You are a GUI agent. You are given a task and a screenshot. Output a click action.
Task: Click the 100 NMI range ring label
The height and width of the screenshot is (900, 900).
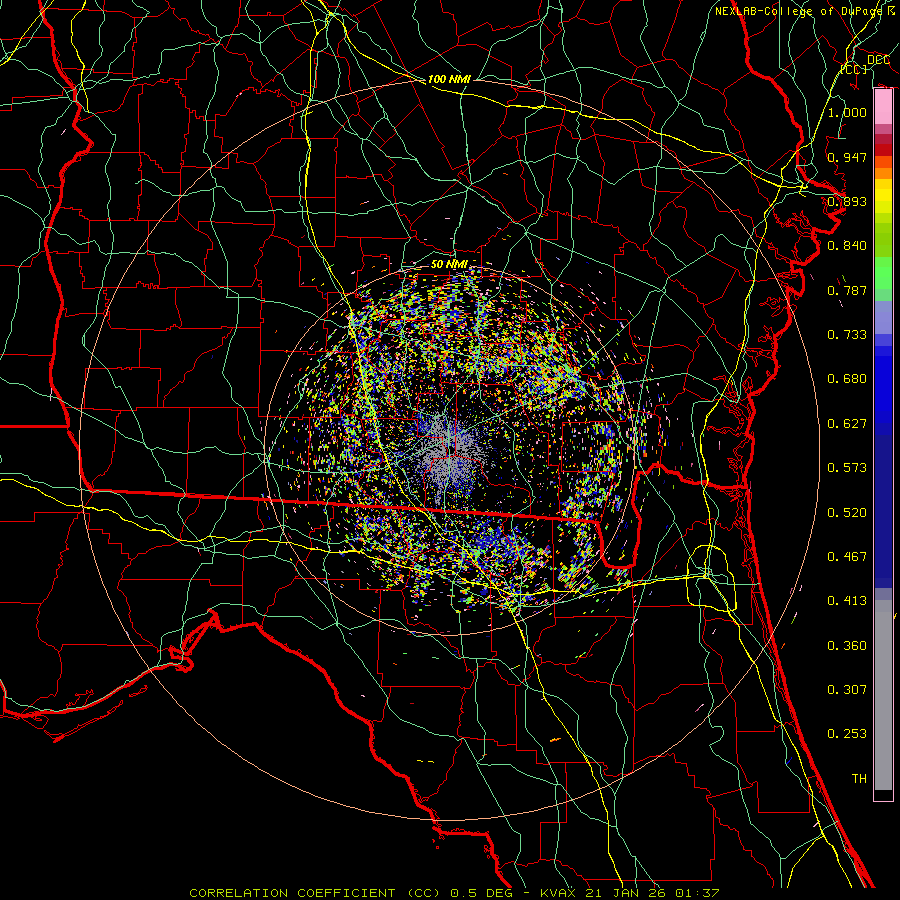449,79
